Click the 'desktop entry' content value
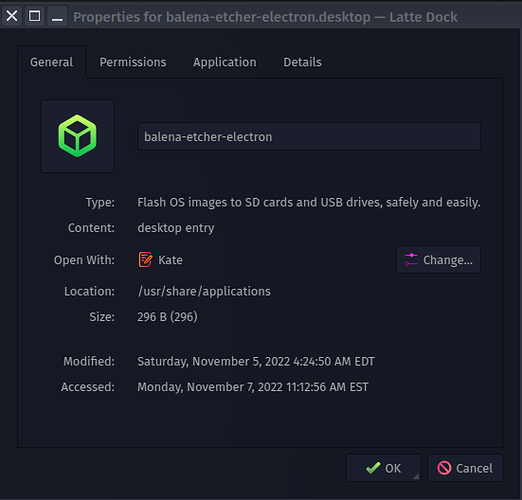The image size is (522, 500). tap(176, 228)
